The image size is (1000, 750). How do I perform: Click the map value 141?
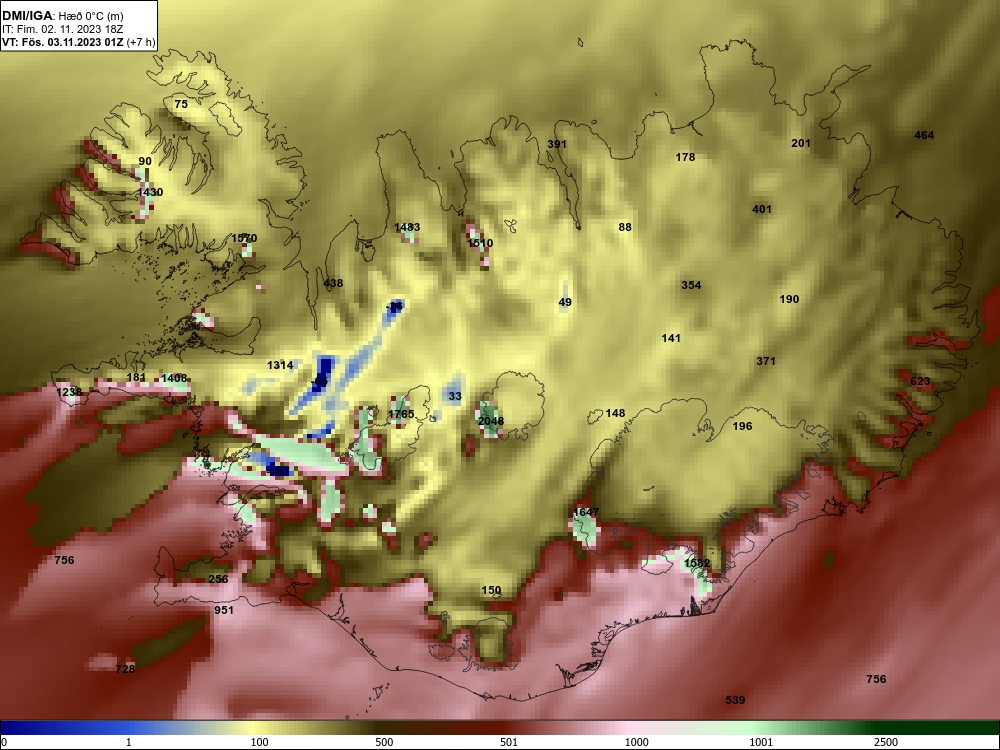[671, 339]
